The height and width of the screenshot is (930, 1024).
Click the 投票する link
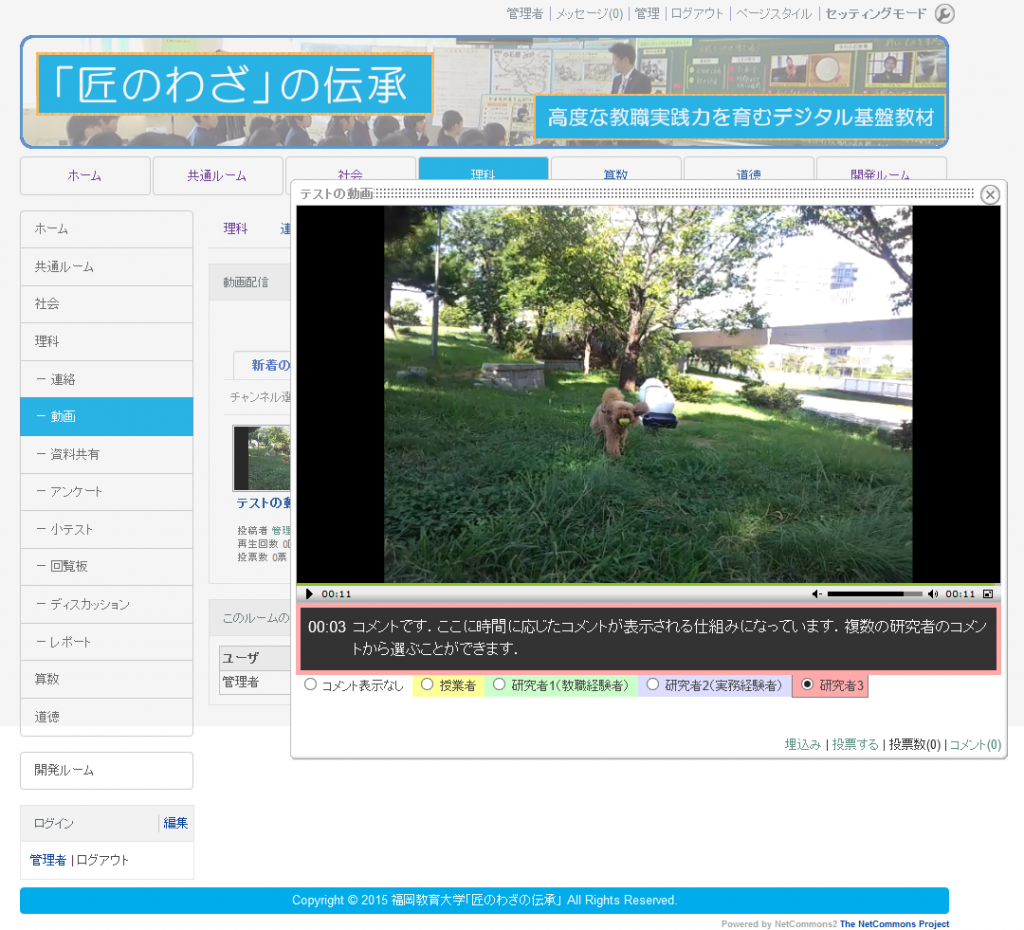click(855, 745)
